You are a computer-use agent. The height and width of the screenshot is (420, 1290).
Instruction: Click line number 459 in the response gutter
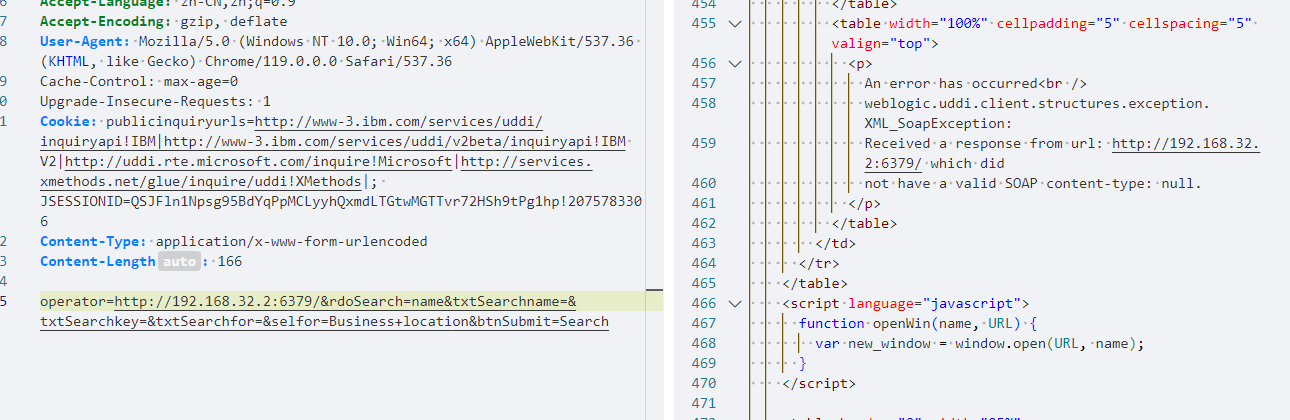pos(704,143)
